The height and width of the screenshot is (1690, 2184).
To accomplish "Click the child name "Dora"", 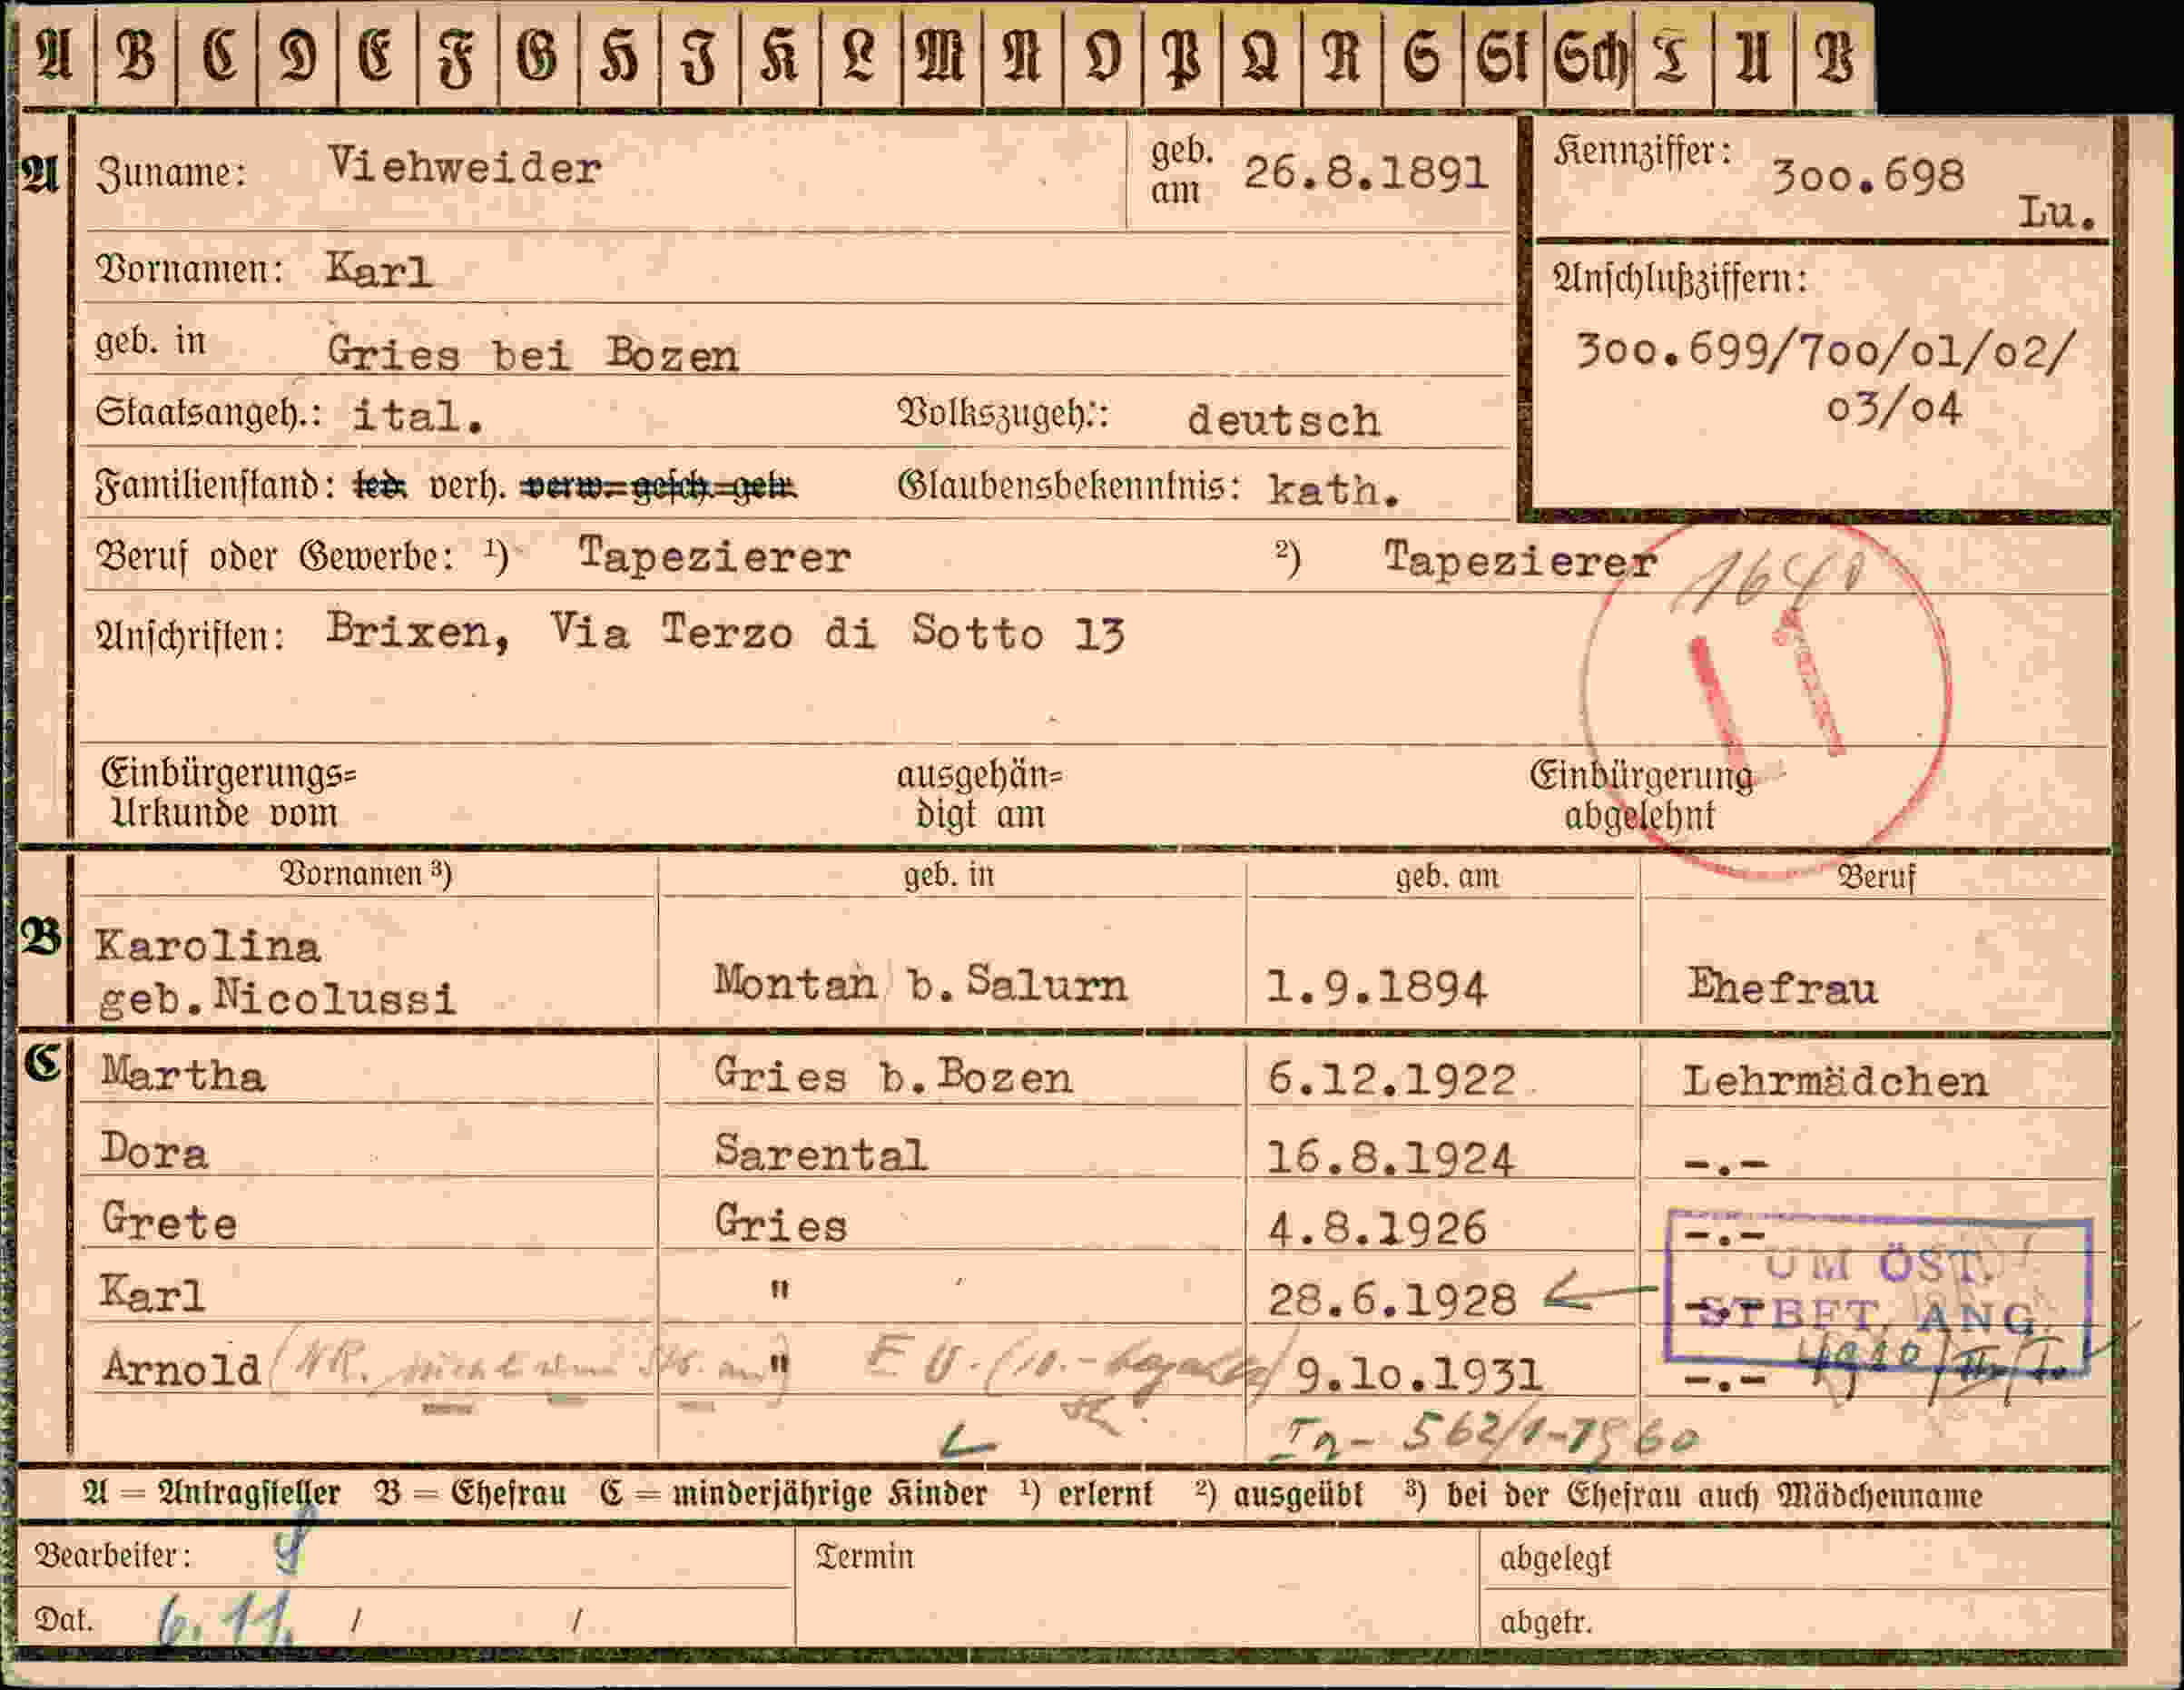I will click(155, 1151).
